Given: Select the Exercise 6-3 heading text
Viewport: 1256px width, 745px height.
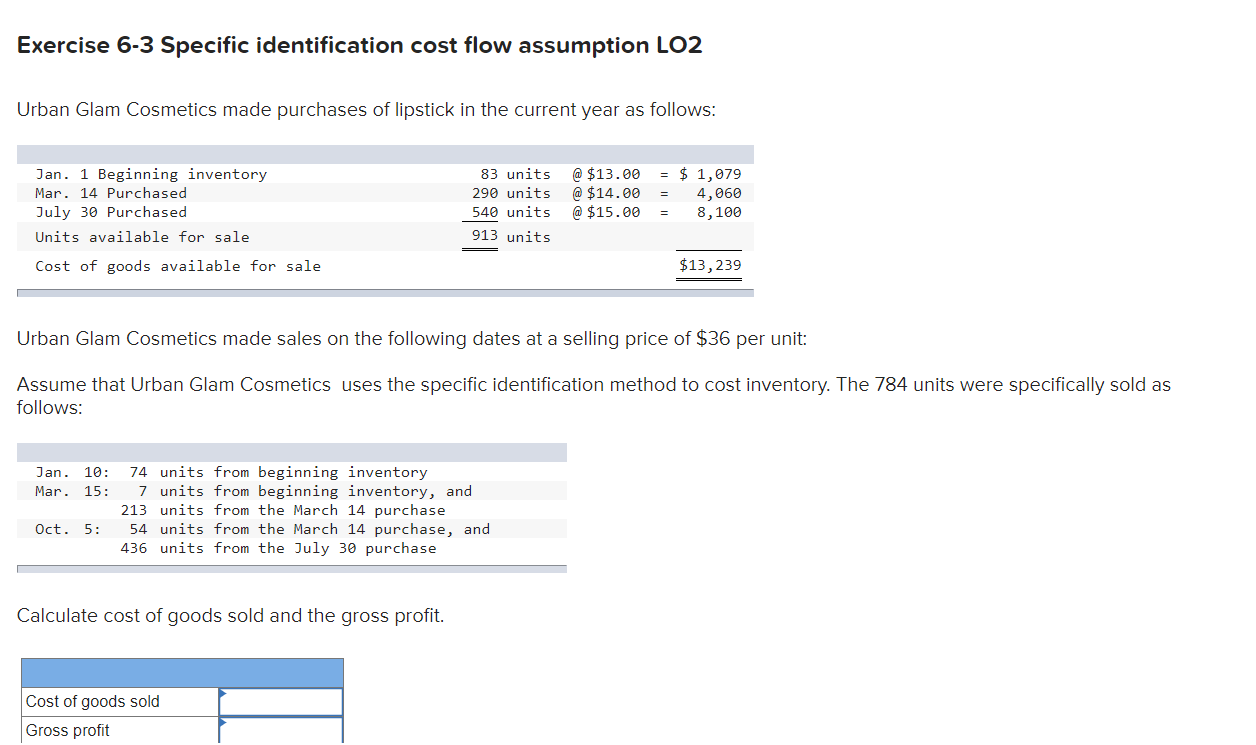Looking at the screenshot, I should (x=360, y=45).
